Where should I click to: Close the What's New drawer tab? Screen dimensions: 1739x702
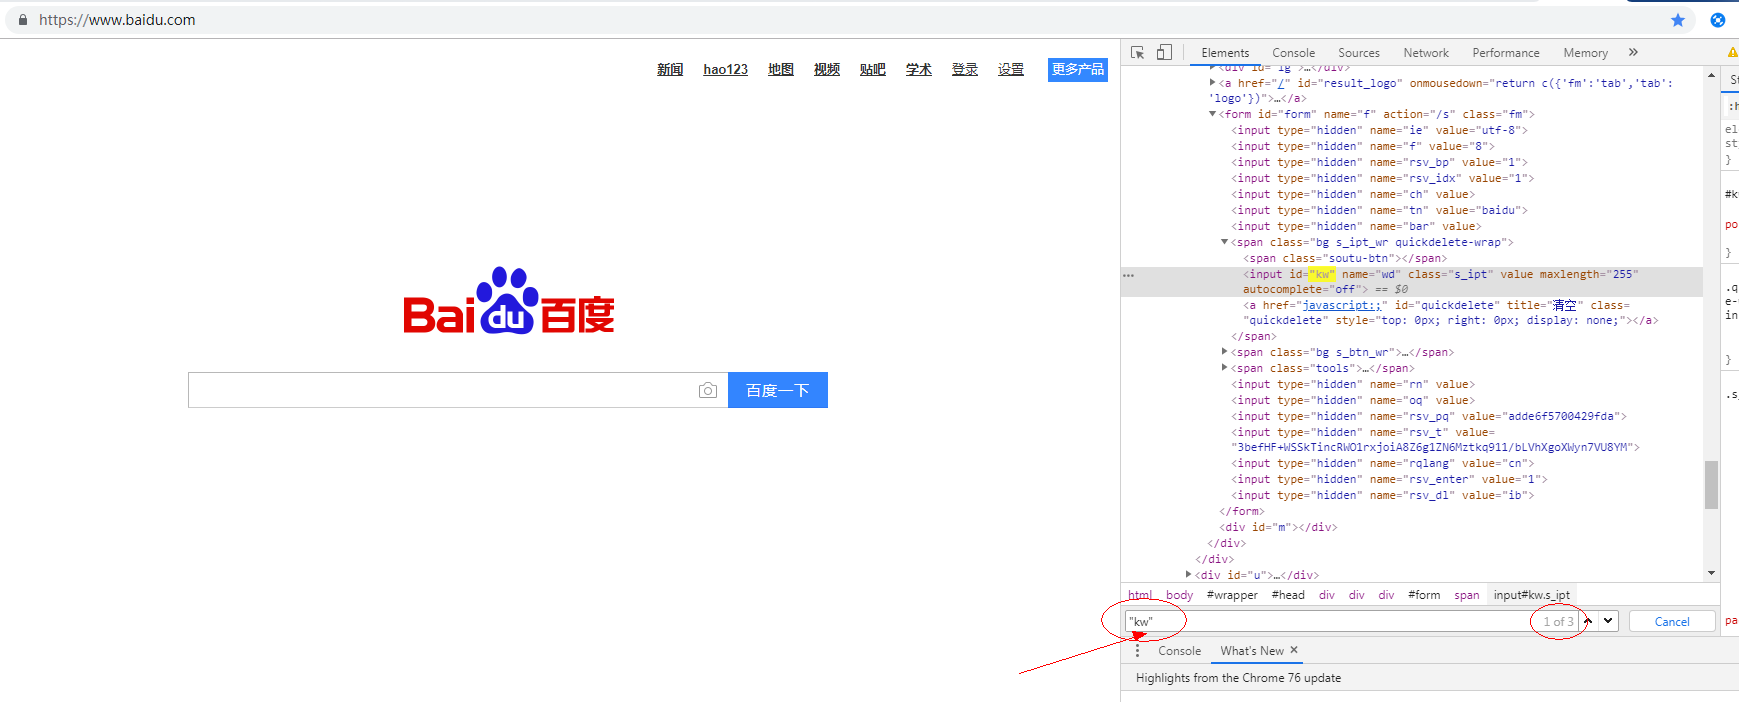(x=1294, y=650)
